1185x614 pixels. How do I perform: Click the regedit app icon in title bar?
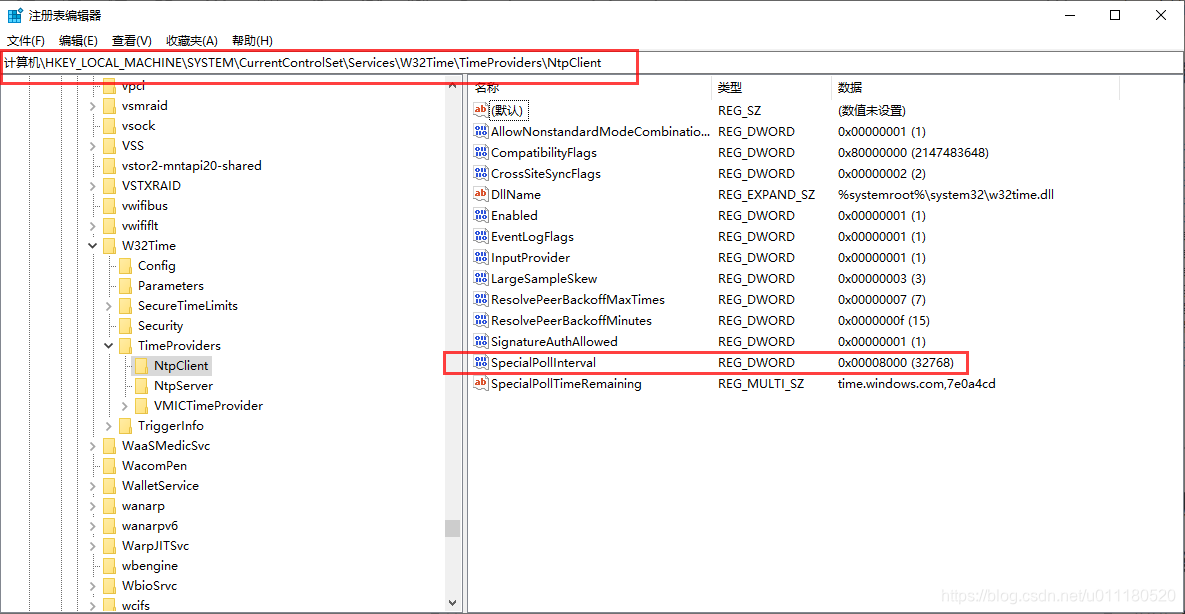click(14, 14)
